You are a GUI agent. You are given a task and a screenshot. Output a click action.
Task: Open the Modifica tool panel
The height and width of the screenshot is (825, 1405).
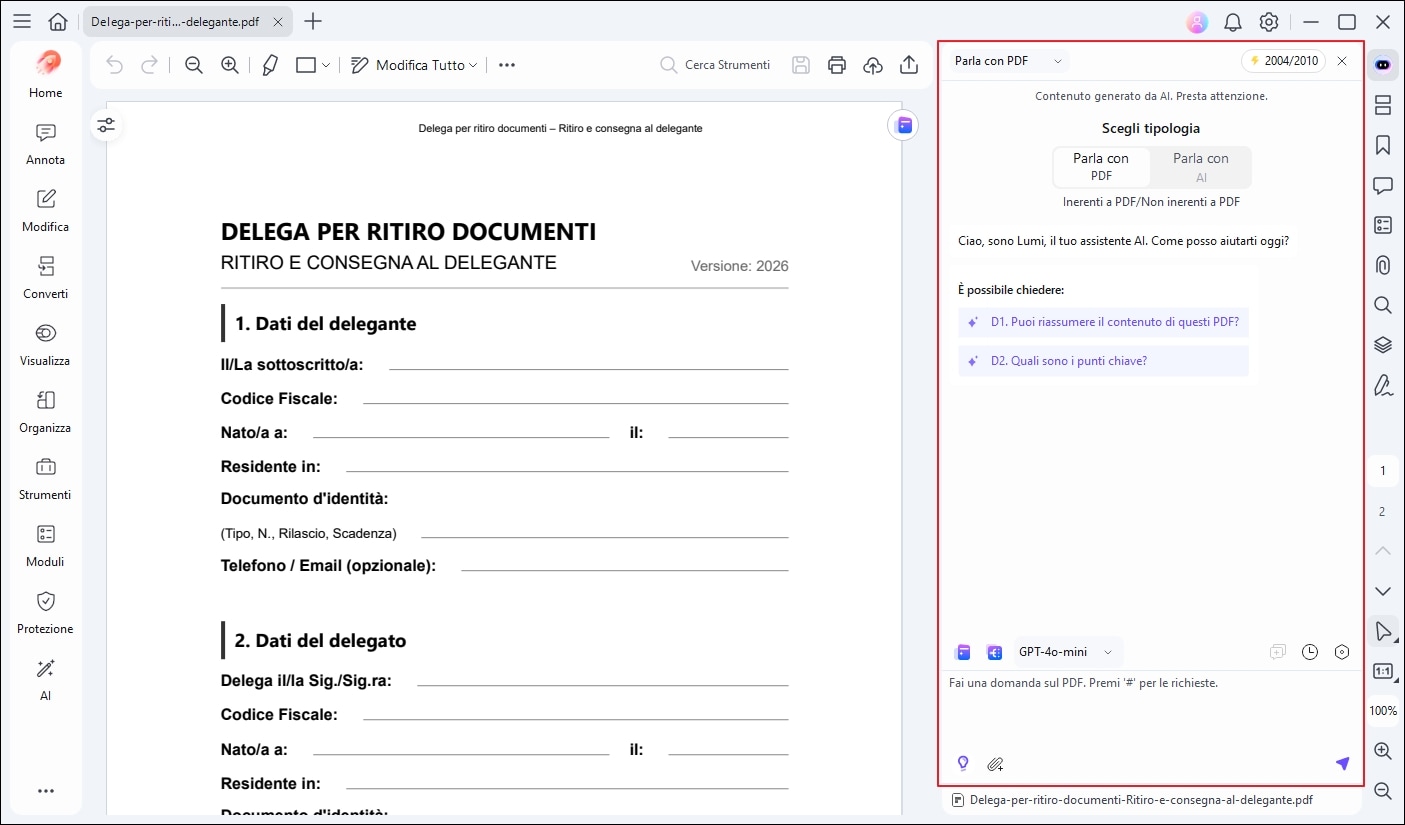point(46,211)
